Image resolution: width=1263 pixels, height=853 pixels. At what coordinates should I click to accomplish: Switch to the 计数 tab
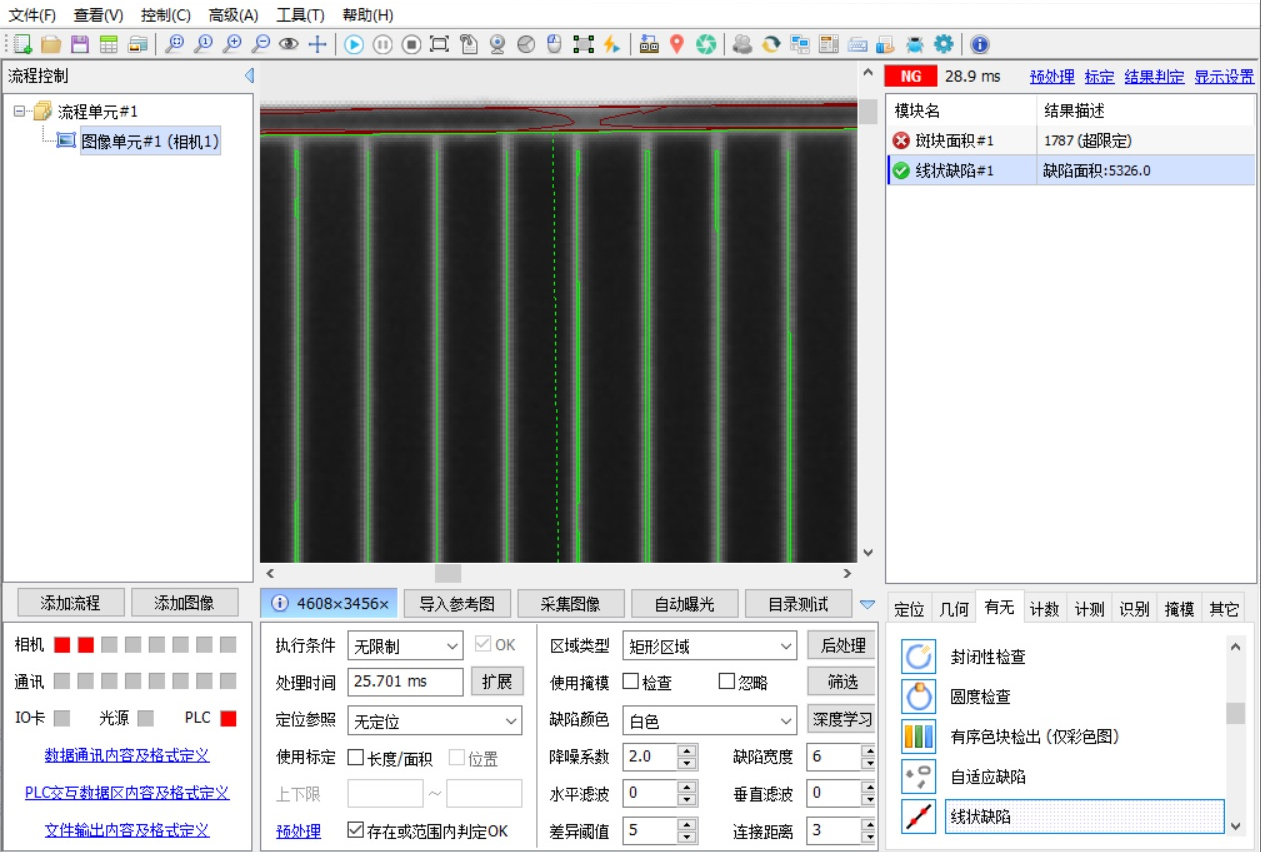(x=1044, y=609)
